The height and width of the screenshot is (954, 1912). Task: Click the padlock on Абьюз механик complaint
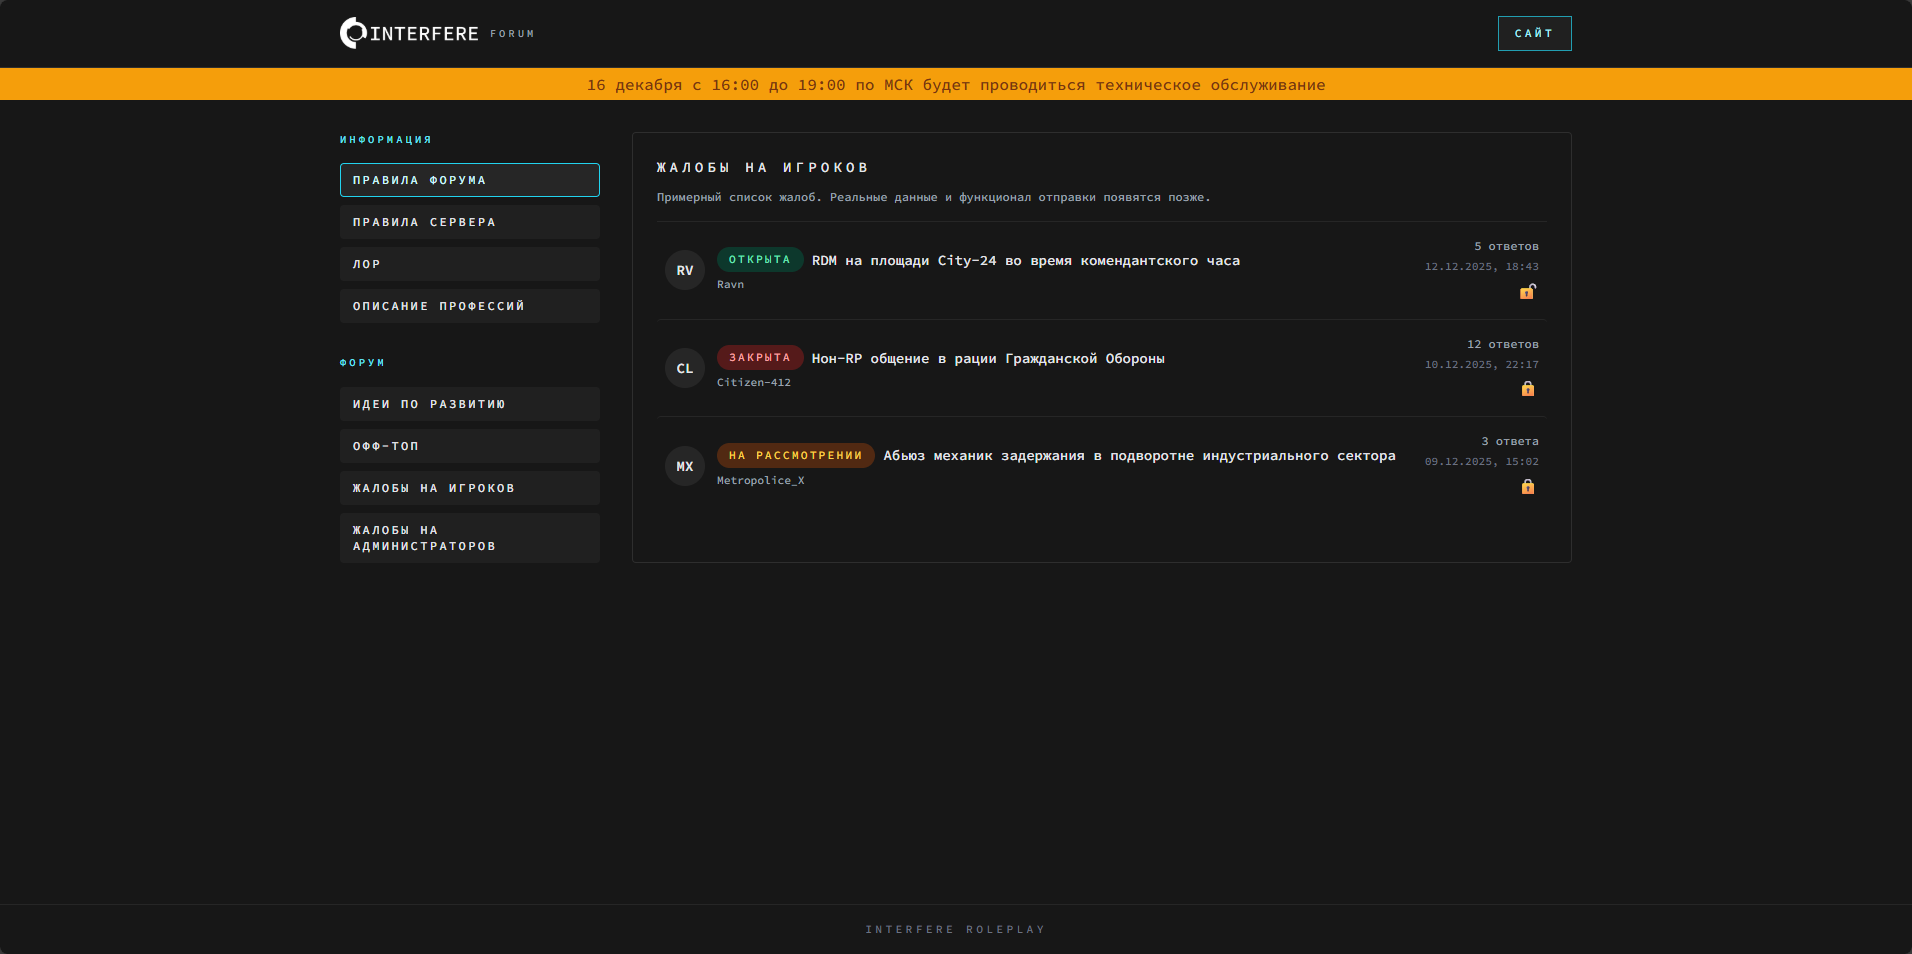(1527, 487)
